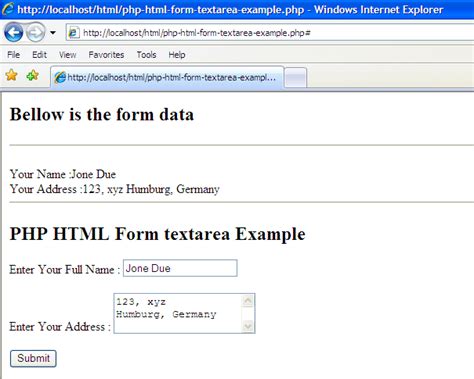Image resolution: width=474 pixels, height=379 pixels.
Task: Click the address bar URL field
Action: pos(270,33)
